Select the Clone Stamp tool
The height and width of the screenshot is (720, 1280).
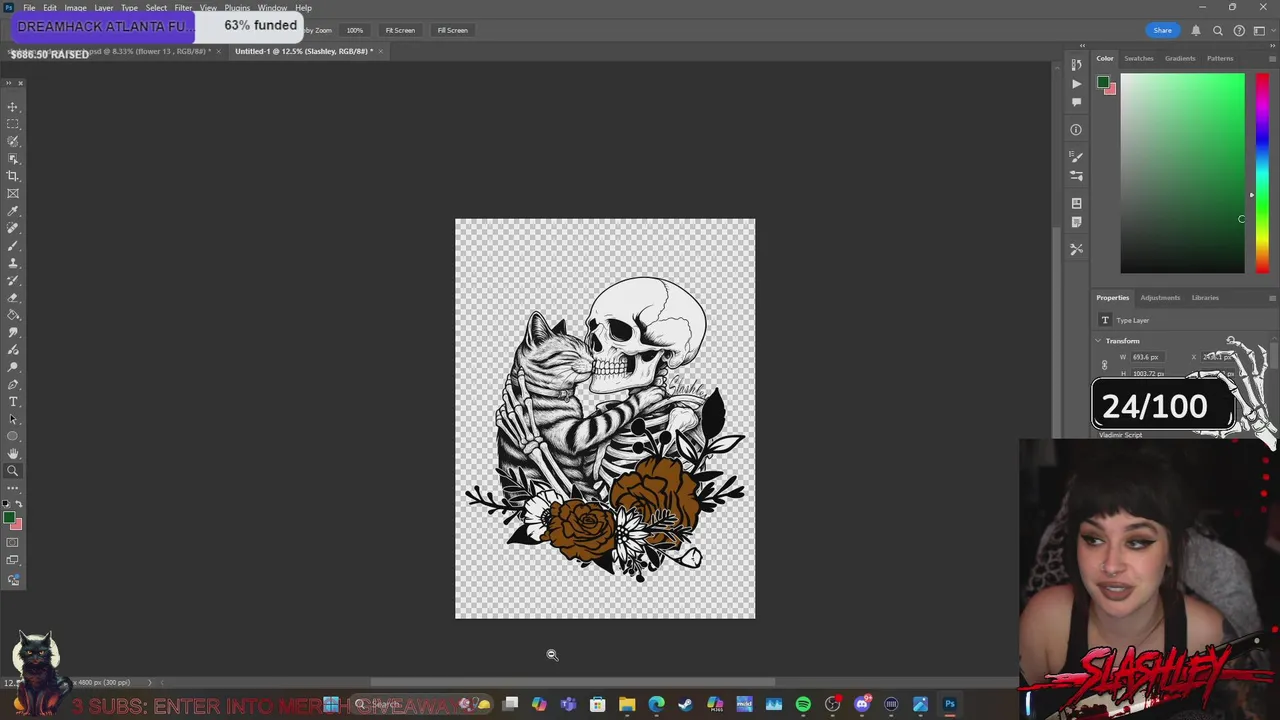(13, 263)
